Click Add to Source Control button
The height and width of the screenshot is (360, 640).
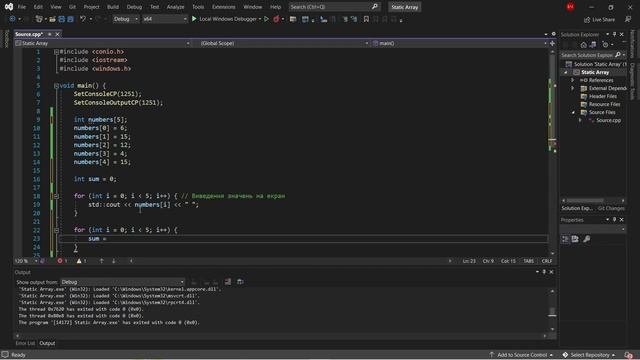(x=521, y=355)
